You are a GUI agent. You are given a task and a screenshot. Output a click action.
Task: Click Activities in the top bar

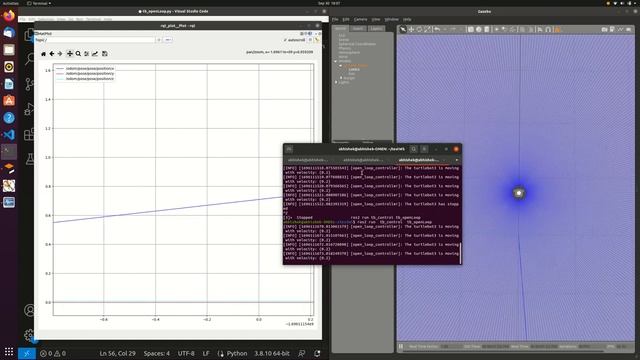[x=11, y=3]
